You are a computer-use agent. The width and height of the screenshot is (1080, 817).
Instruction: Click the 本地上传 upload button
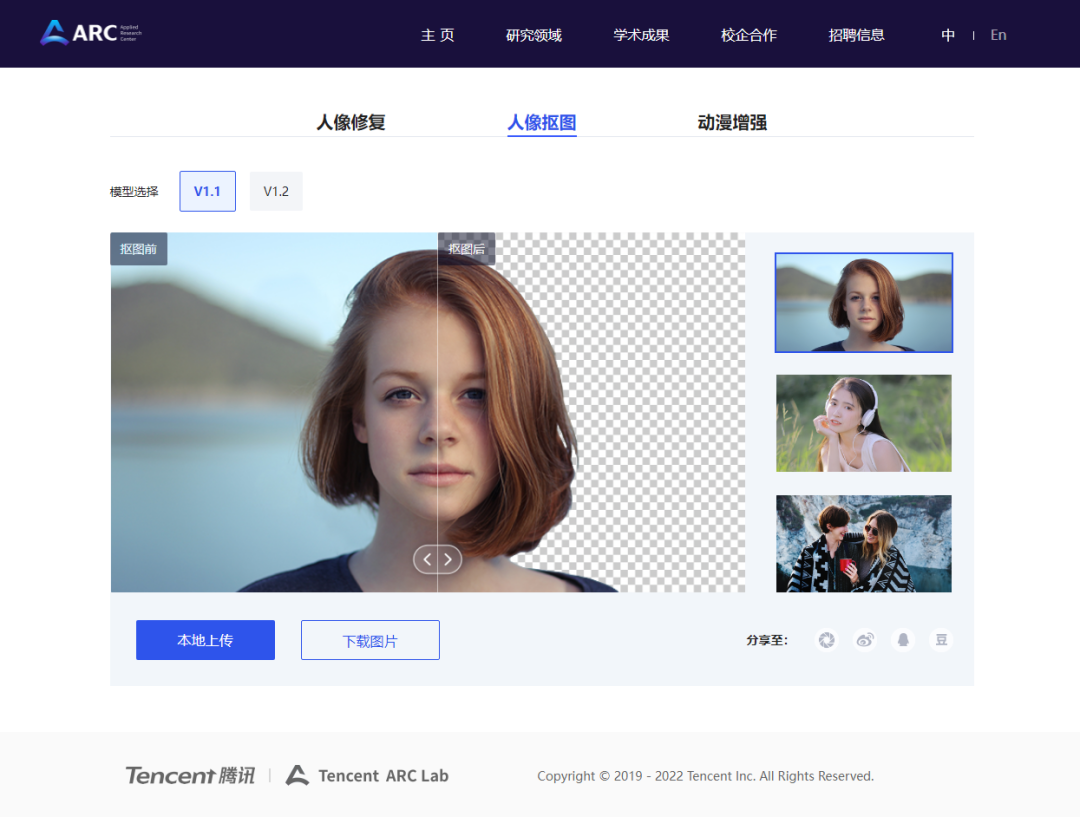point(205,640)
